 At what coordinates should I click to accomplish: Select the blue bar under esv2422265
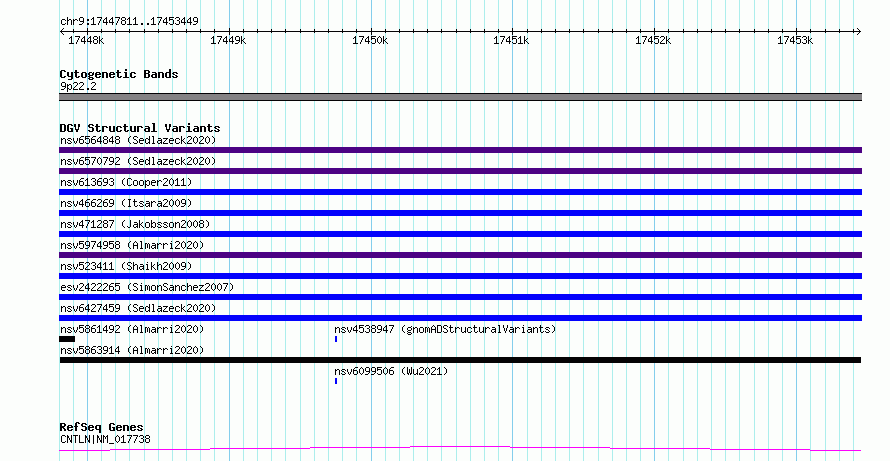pyautogui.click(x=460, y=297)
